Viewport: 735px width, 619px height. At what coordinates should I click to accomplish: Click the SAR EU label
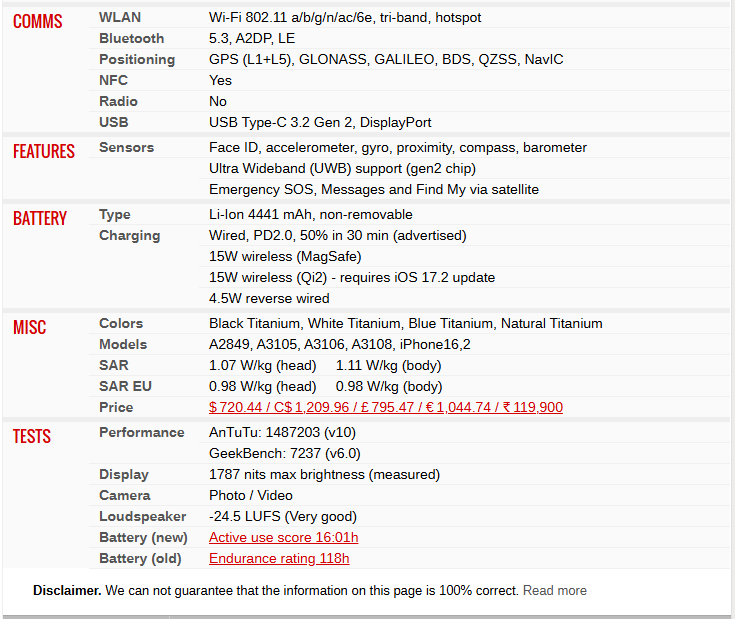point(125,386)
